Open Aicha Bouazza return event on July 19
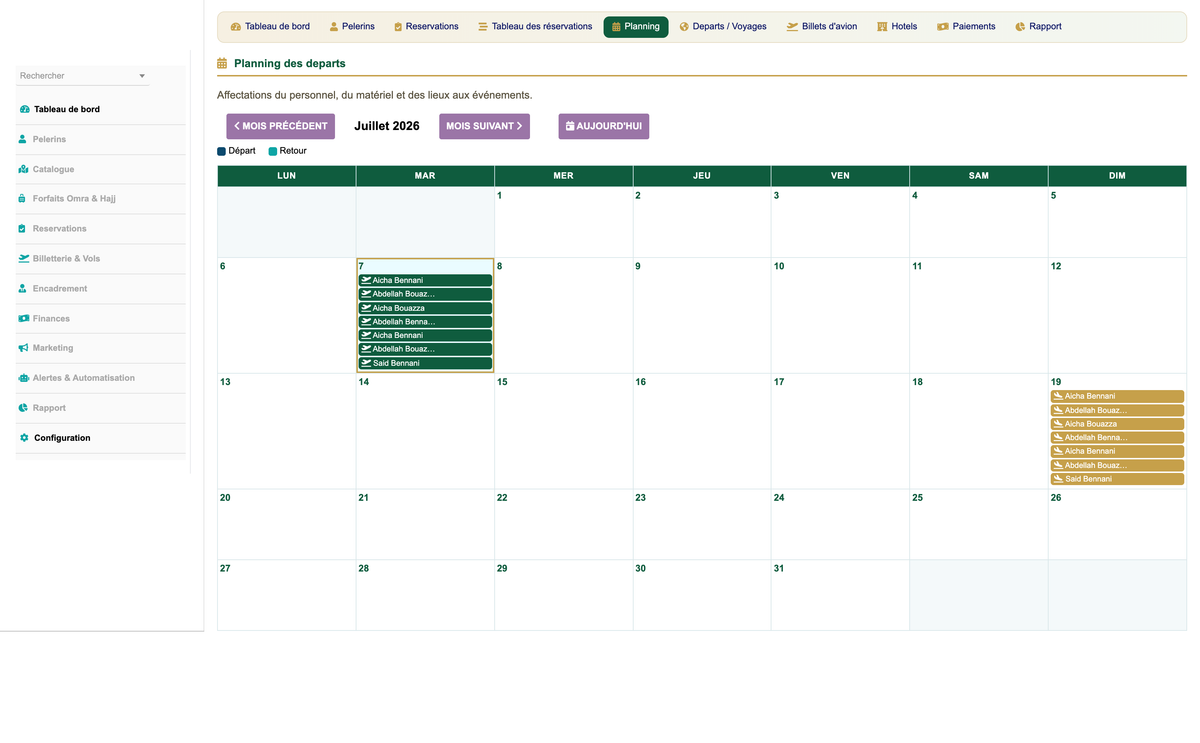Viewport: 1200px width, 743px height. [x=1117, y=424]
